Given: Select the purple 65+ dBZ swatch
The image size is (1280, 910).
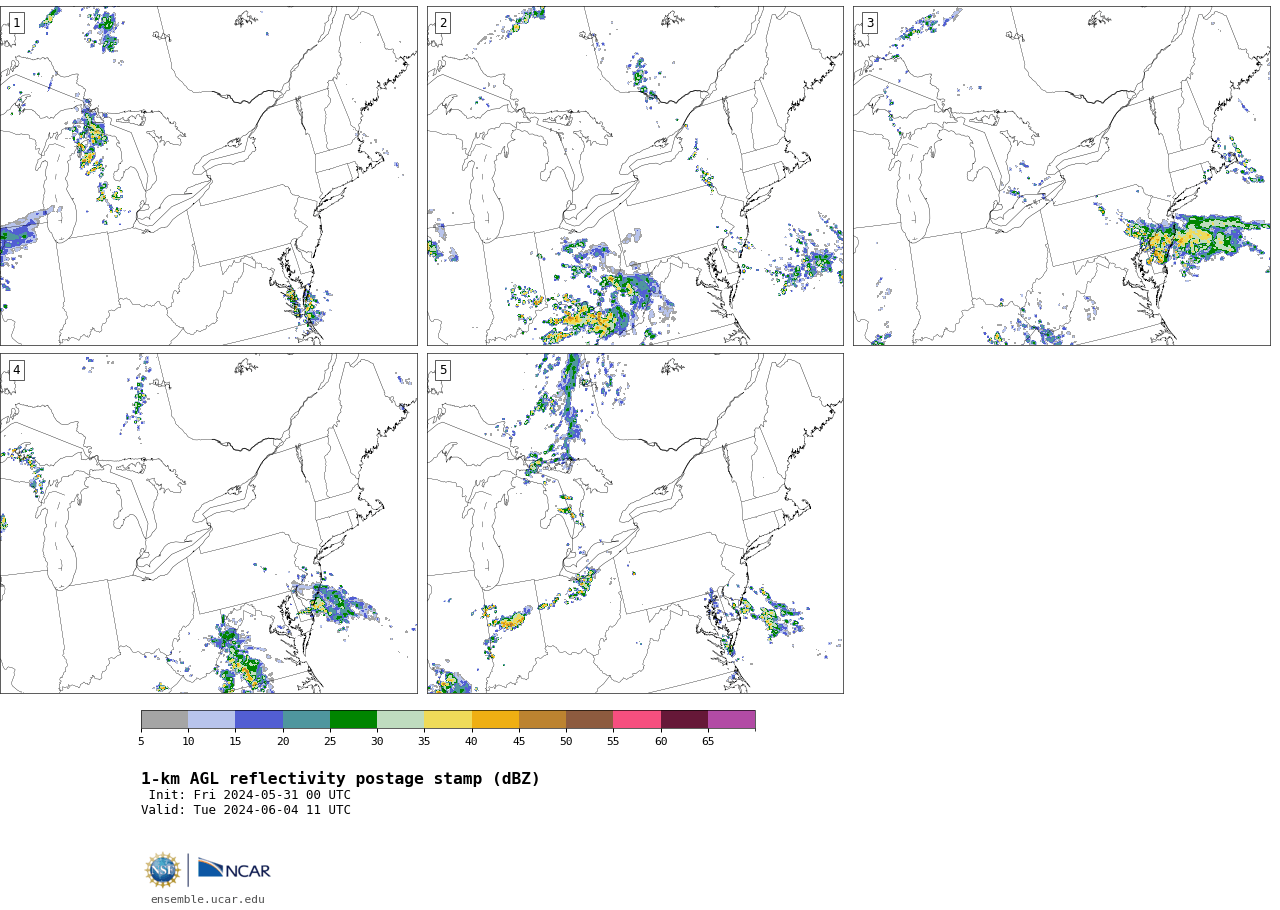Looking at the screenshot, I should pyautogui.click(x=731, y=720).
